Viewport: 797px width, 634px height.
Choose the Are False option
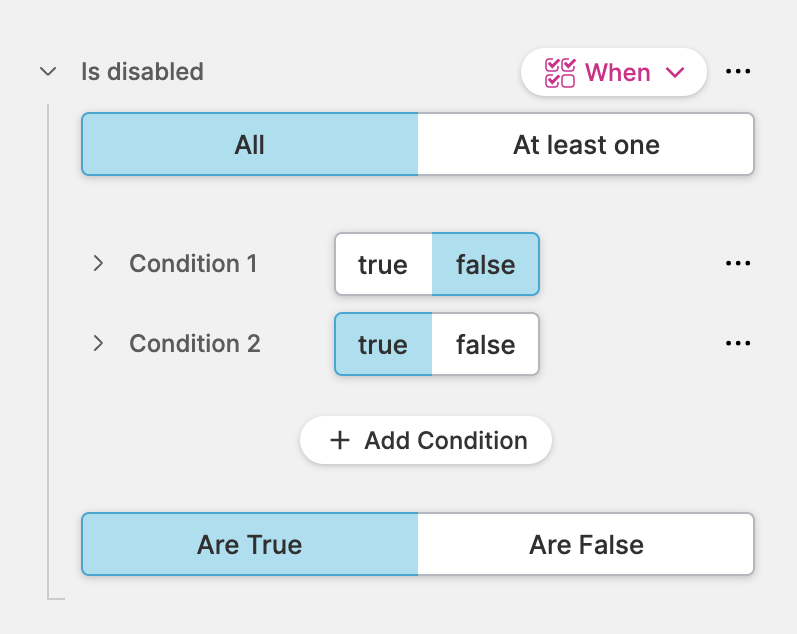(x=586, y=545)
